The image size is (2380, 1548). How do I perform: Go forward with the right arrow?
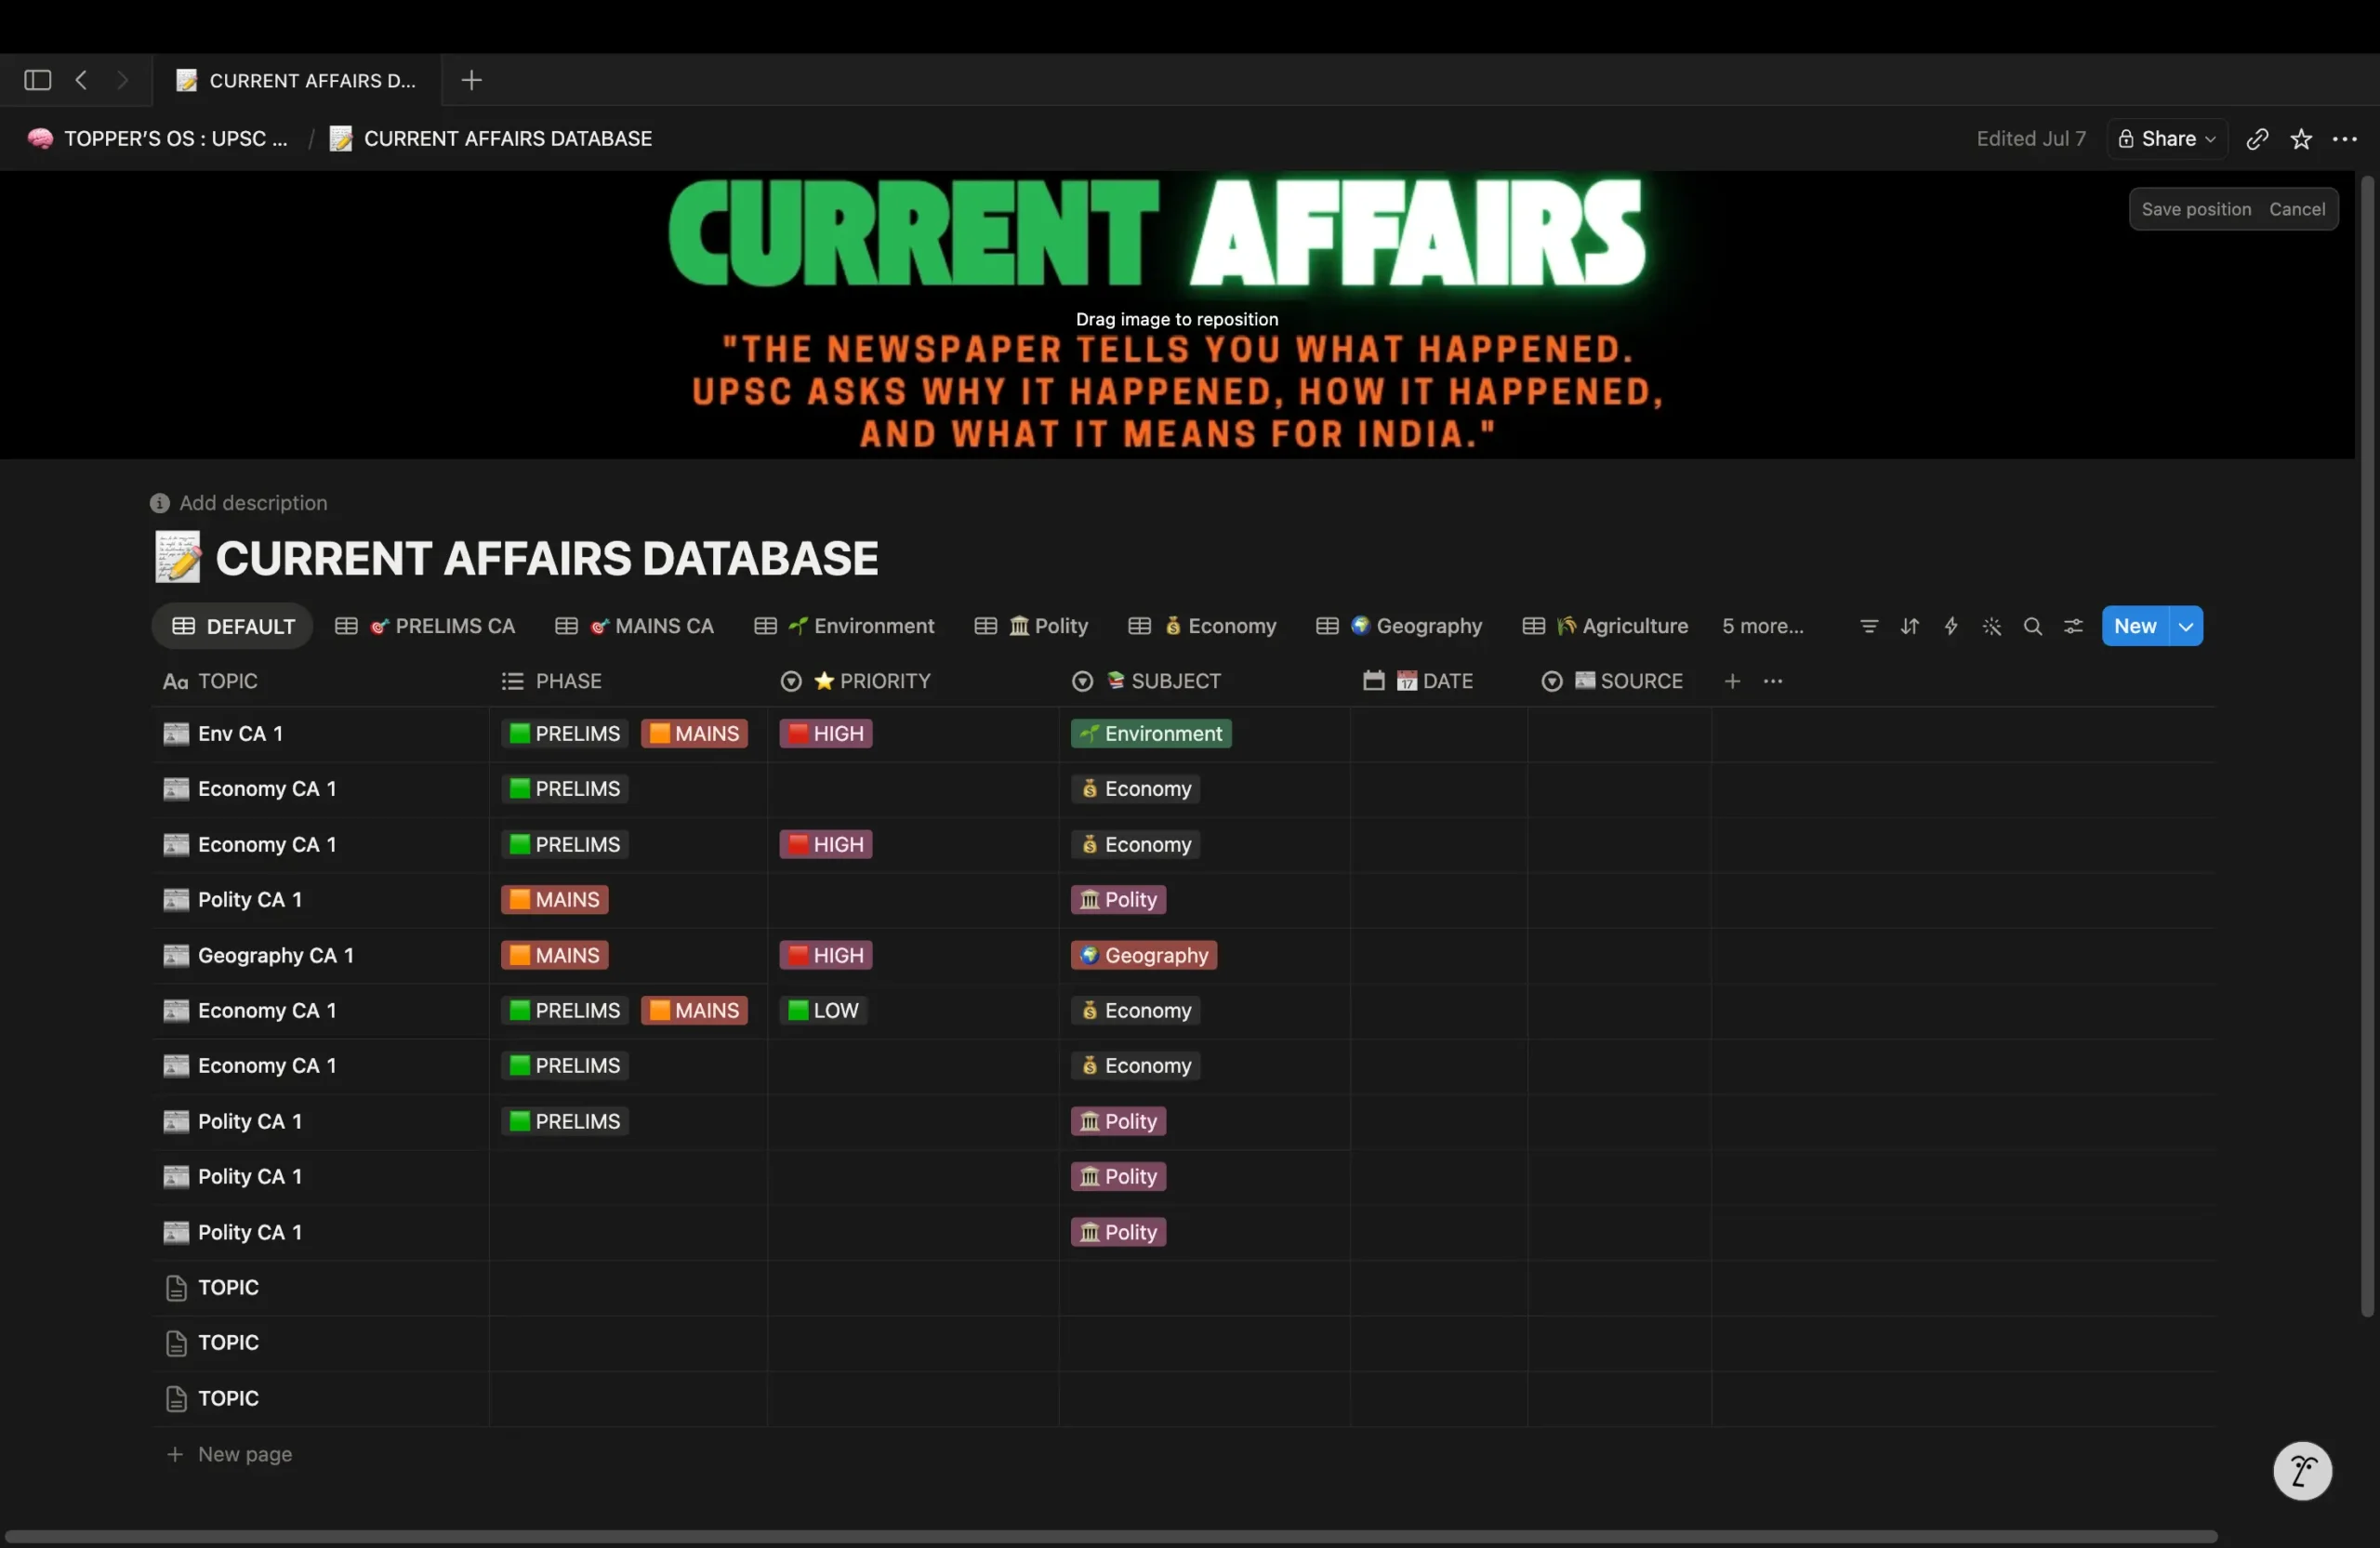(123, 80)
